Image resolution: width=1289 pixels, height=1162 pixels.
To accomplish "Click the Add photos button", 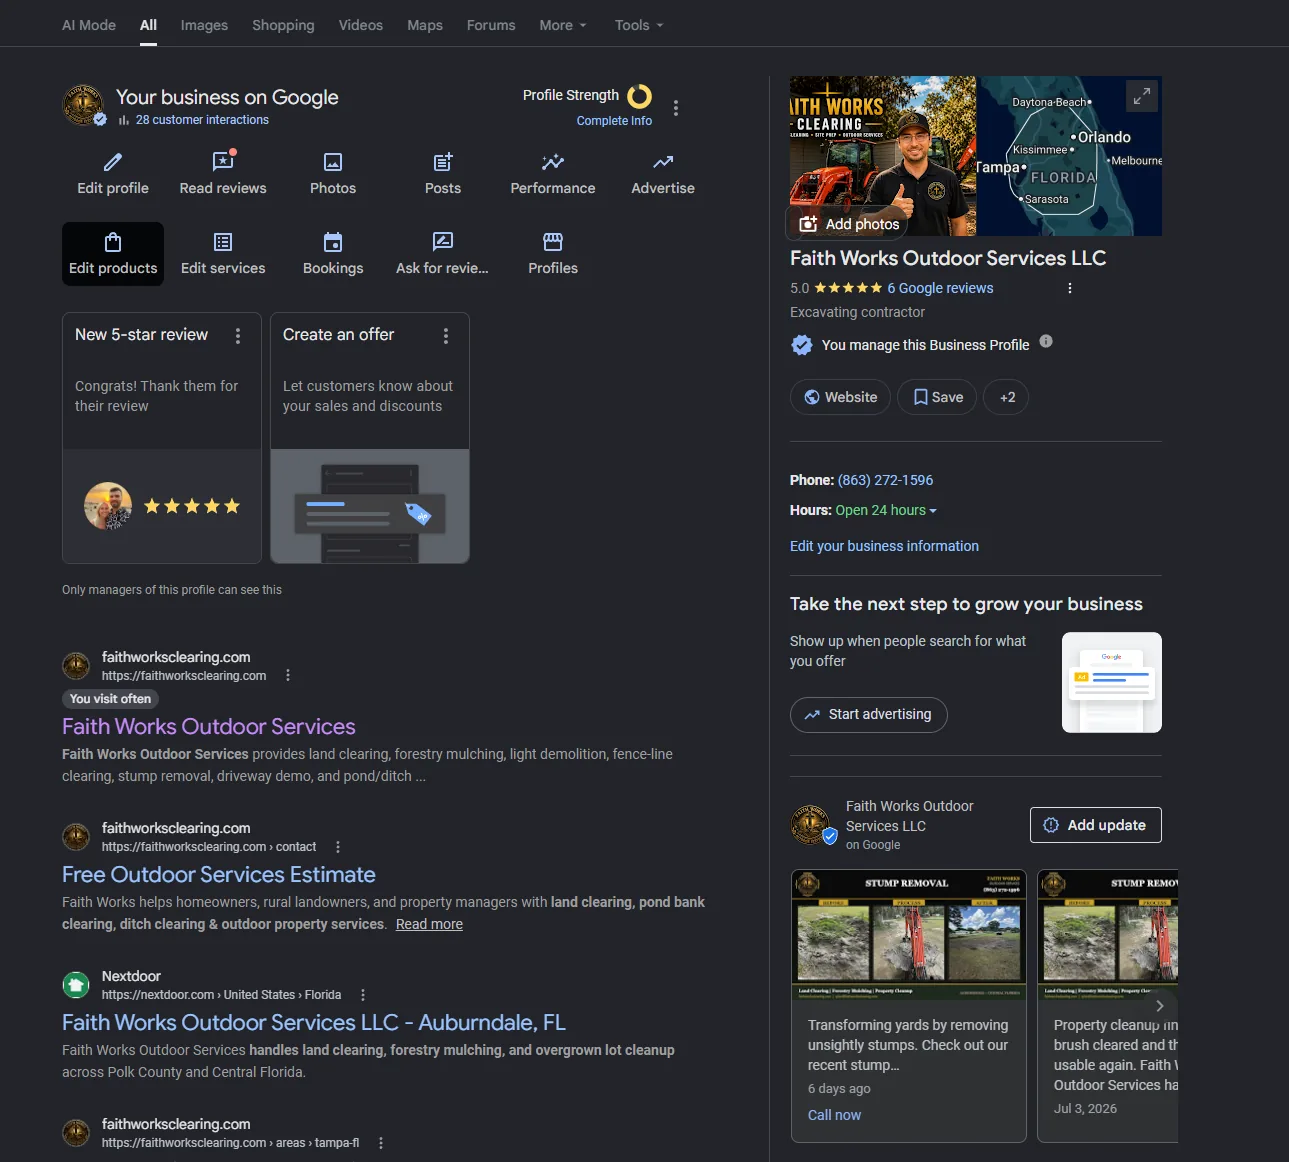I will tap(850, 224).
